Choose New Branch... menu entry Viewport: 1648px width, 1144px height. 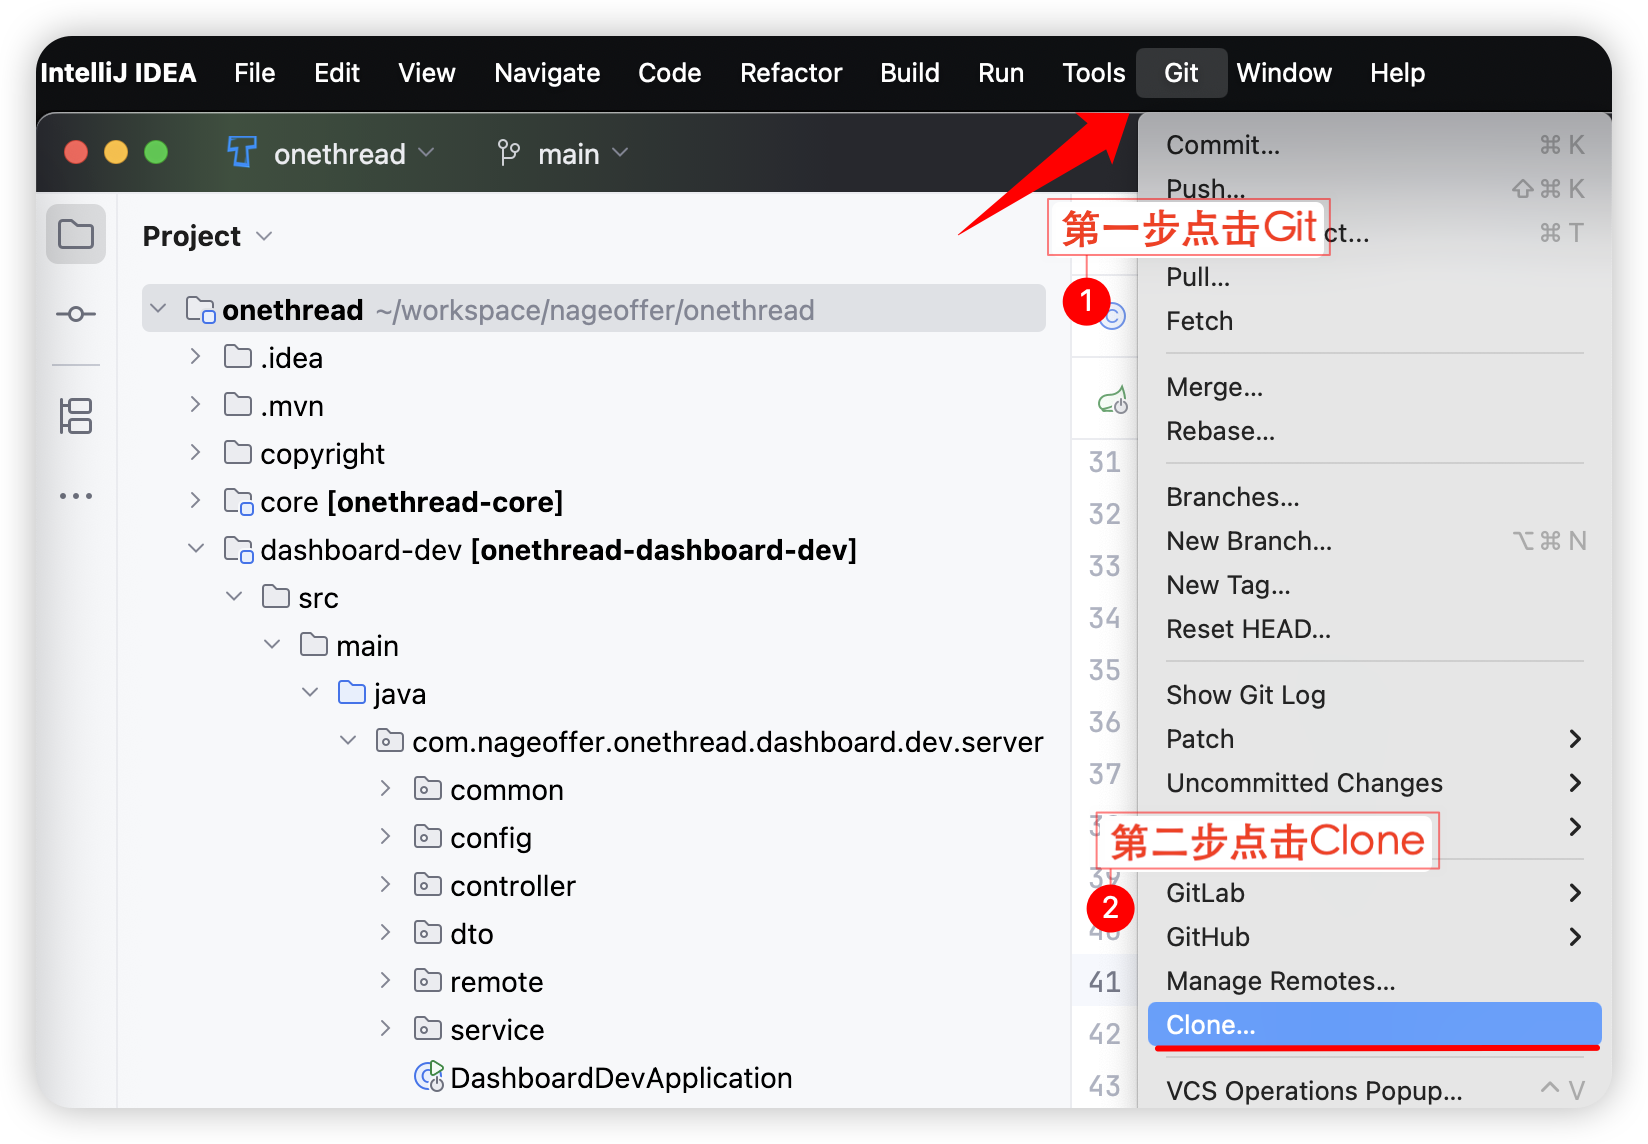pos(1375,540)
